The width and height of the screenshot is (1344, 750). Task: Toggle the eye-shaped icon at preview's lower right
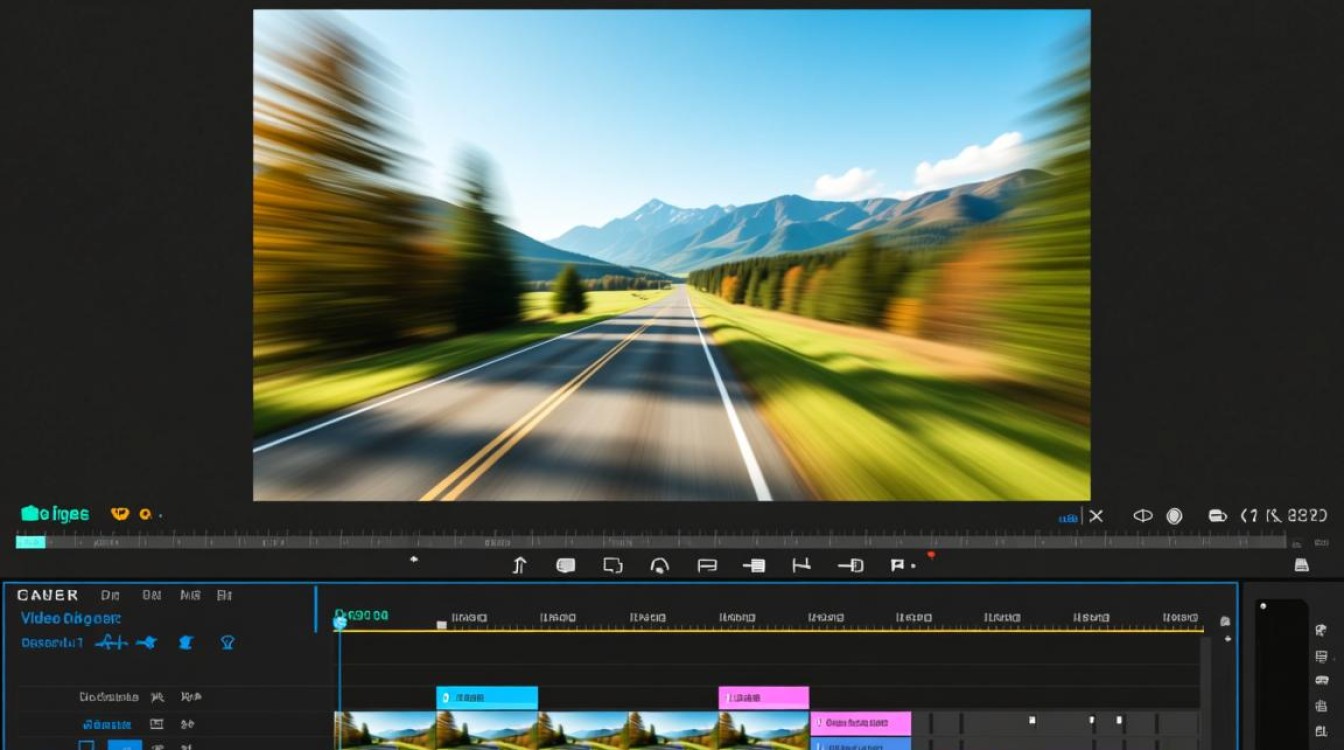[x=1143, y=516]
